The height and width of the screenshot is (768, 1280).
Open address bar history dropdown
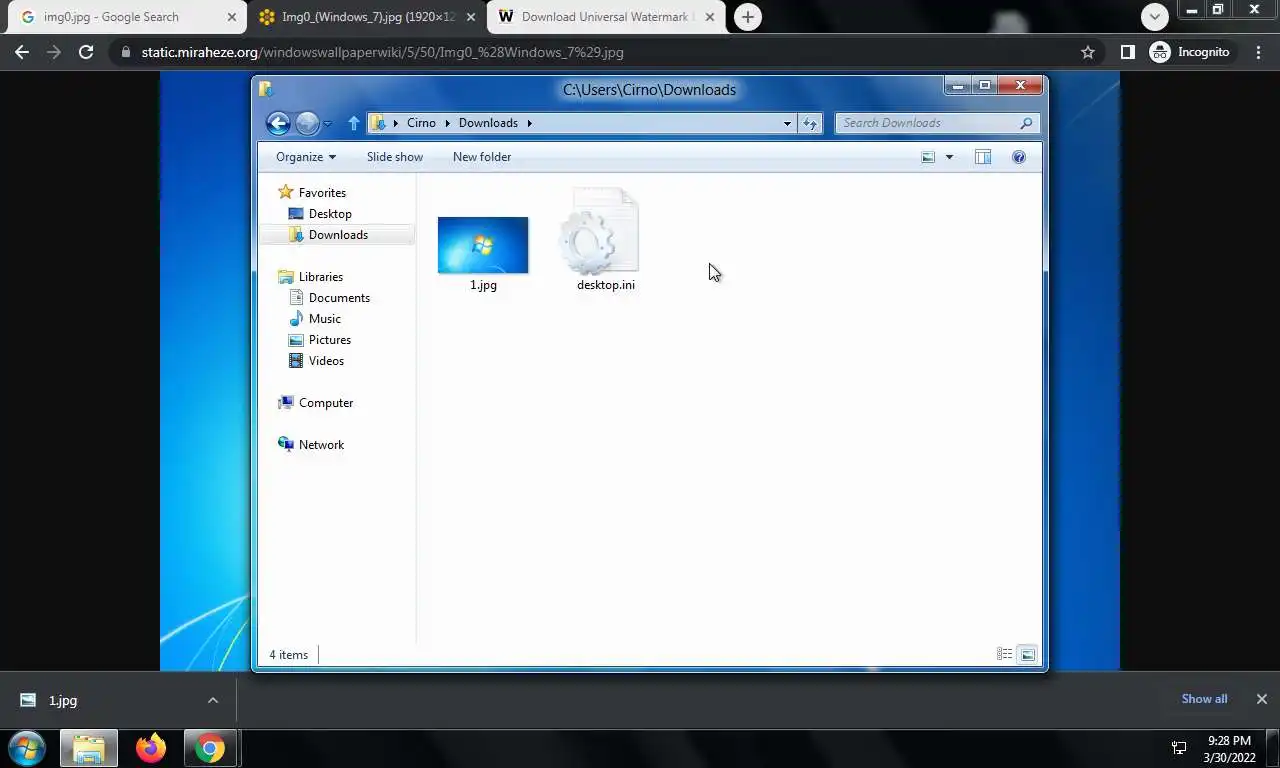tap(787, 123)
